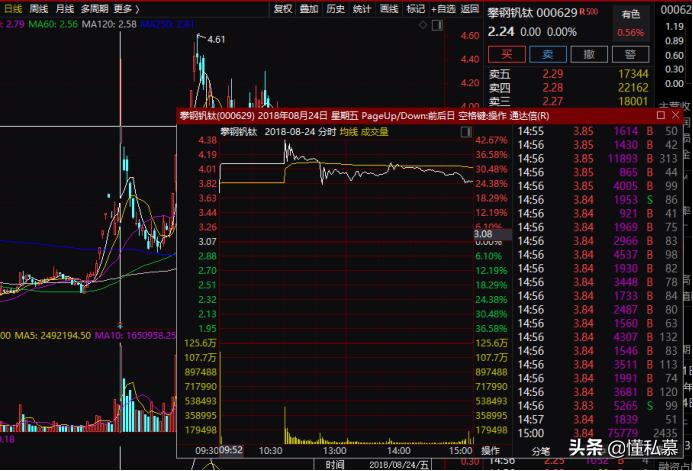Screen dimensions: 693x471
Task: Toggle the panel icon in the intraday chart header
Action: pyautogui.click(x=466, y=132)
